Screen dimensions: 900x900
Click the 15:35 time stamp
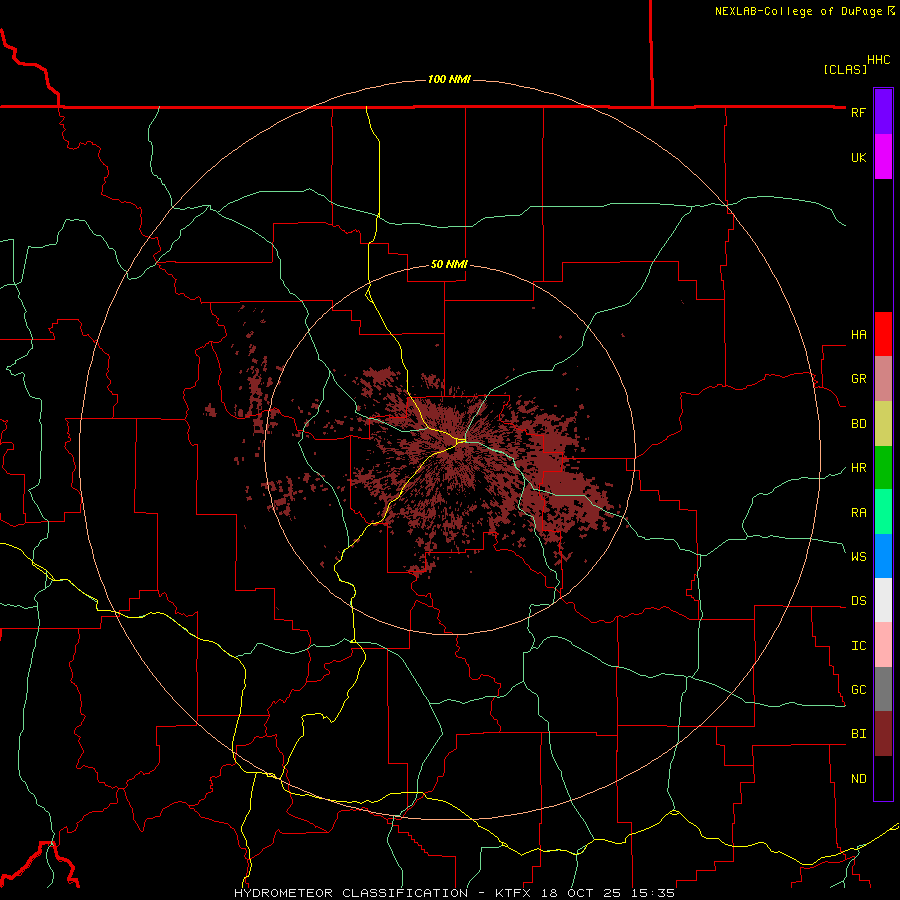pyautogui.click(x=654, y=893)
